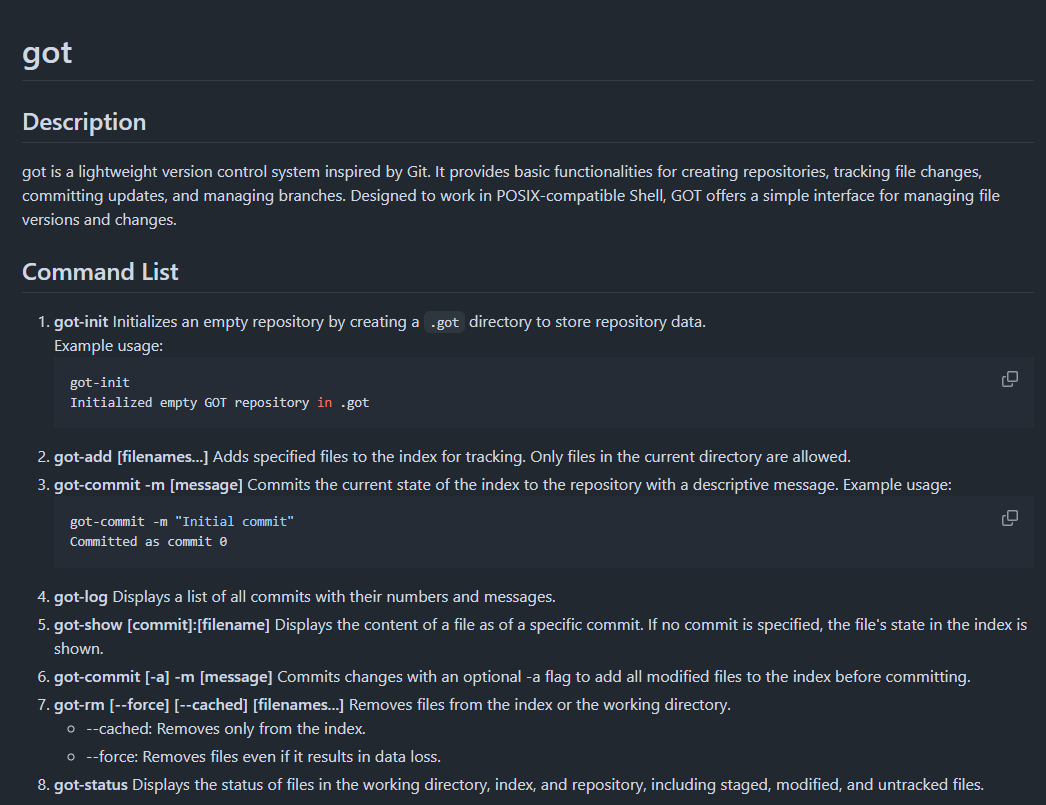Click the bold got-commit -m [message] entry

pyautogui.click(x=148, y=485)
